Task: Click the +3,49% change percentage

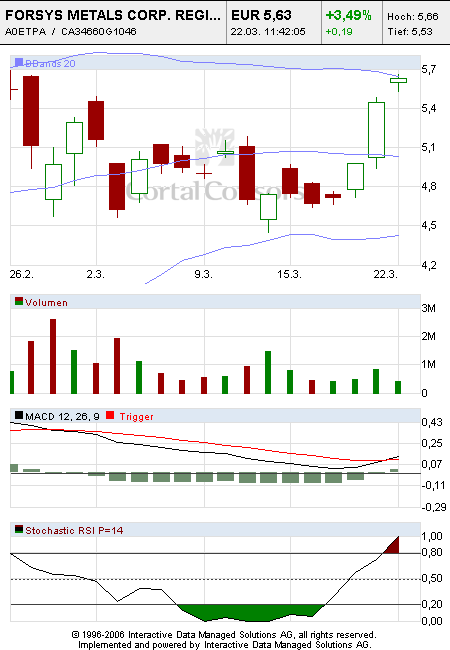Action: (348, 15)
